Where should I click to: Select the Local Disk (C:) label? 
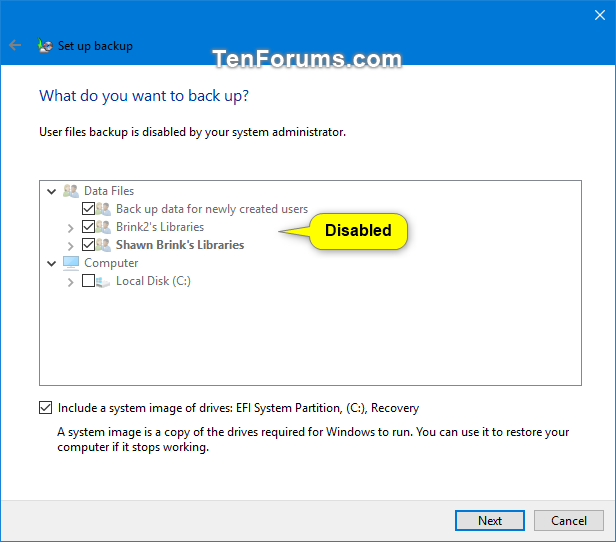(153, 281)
